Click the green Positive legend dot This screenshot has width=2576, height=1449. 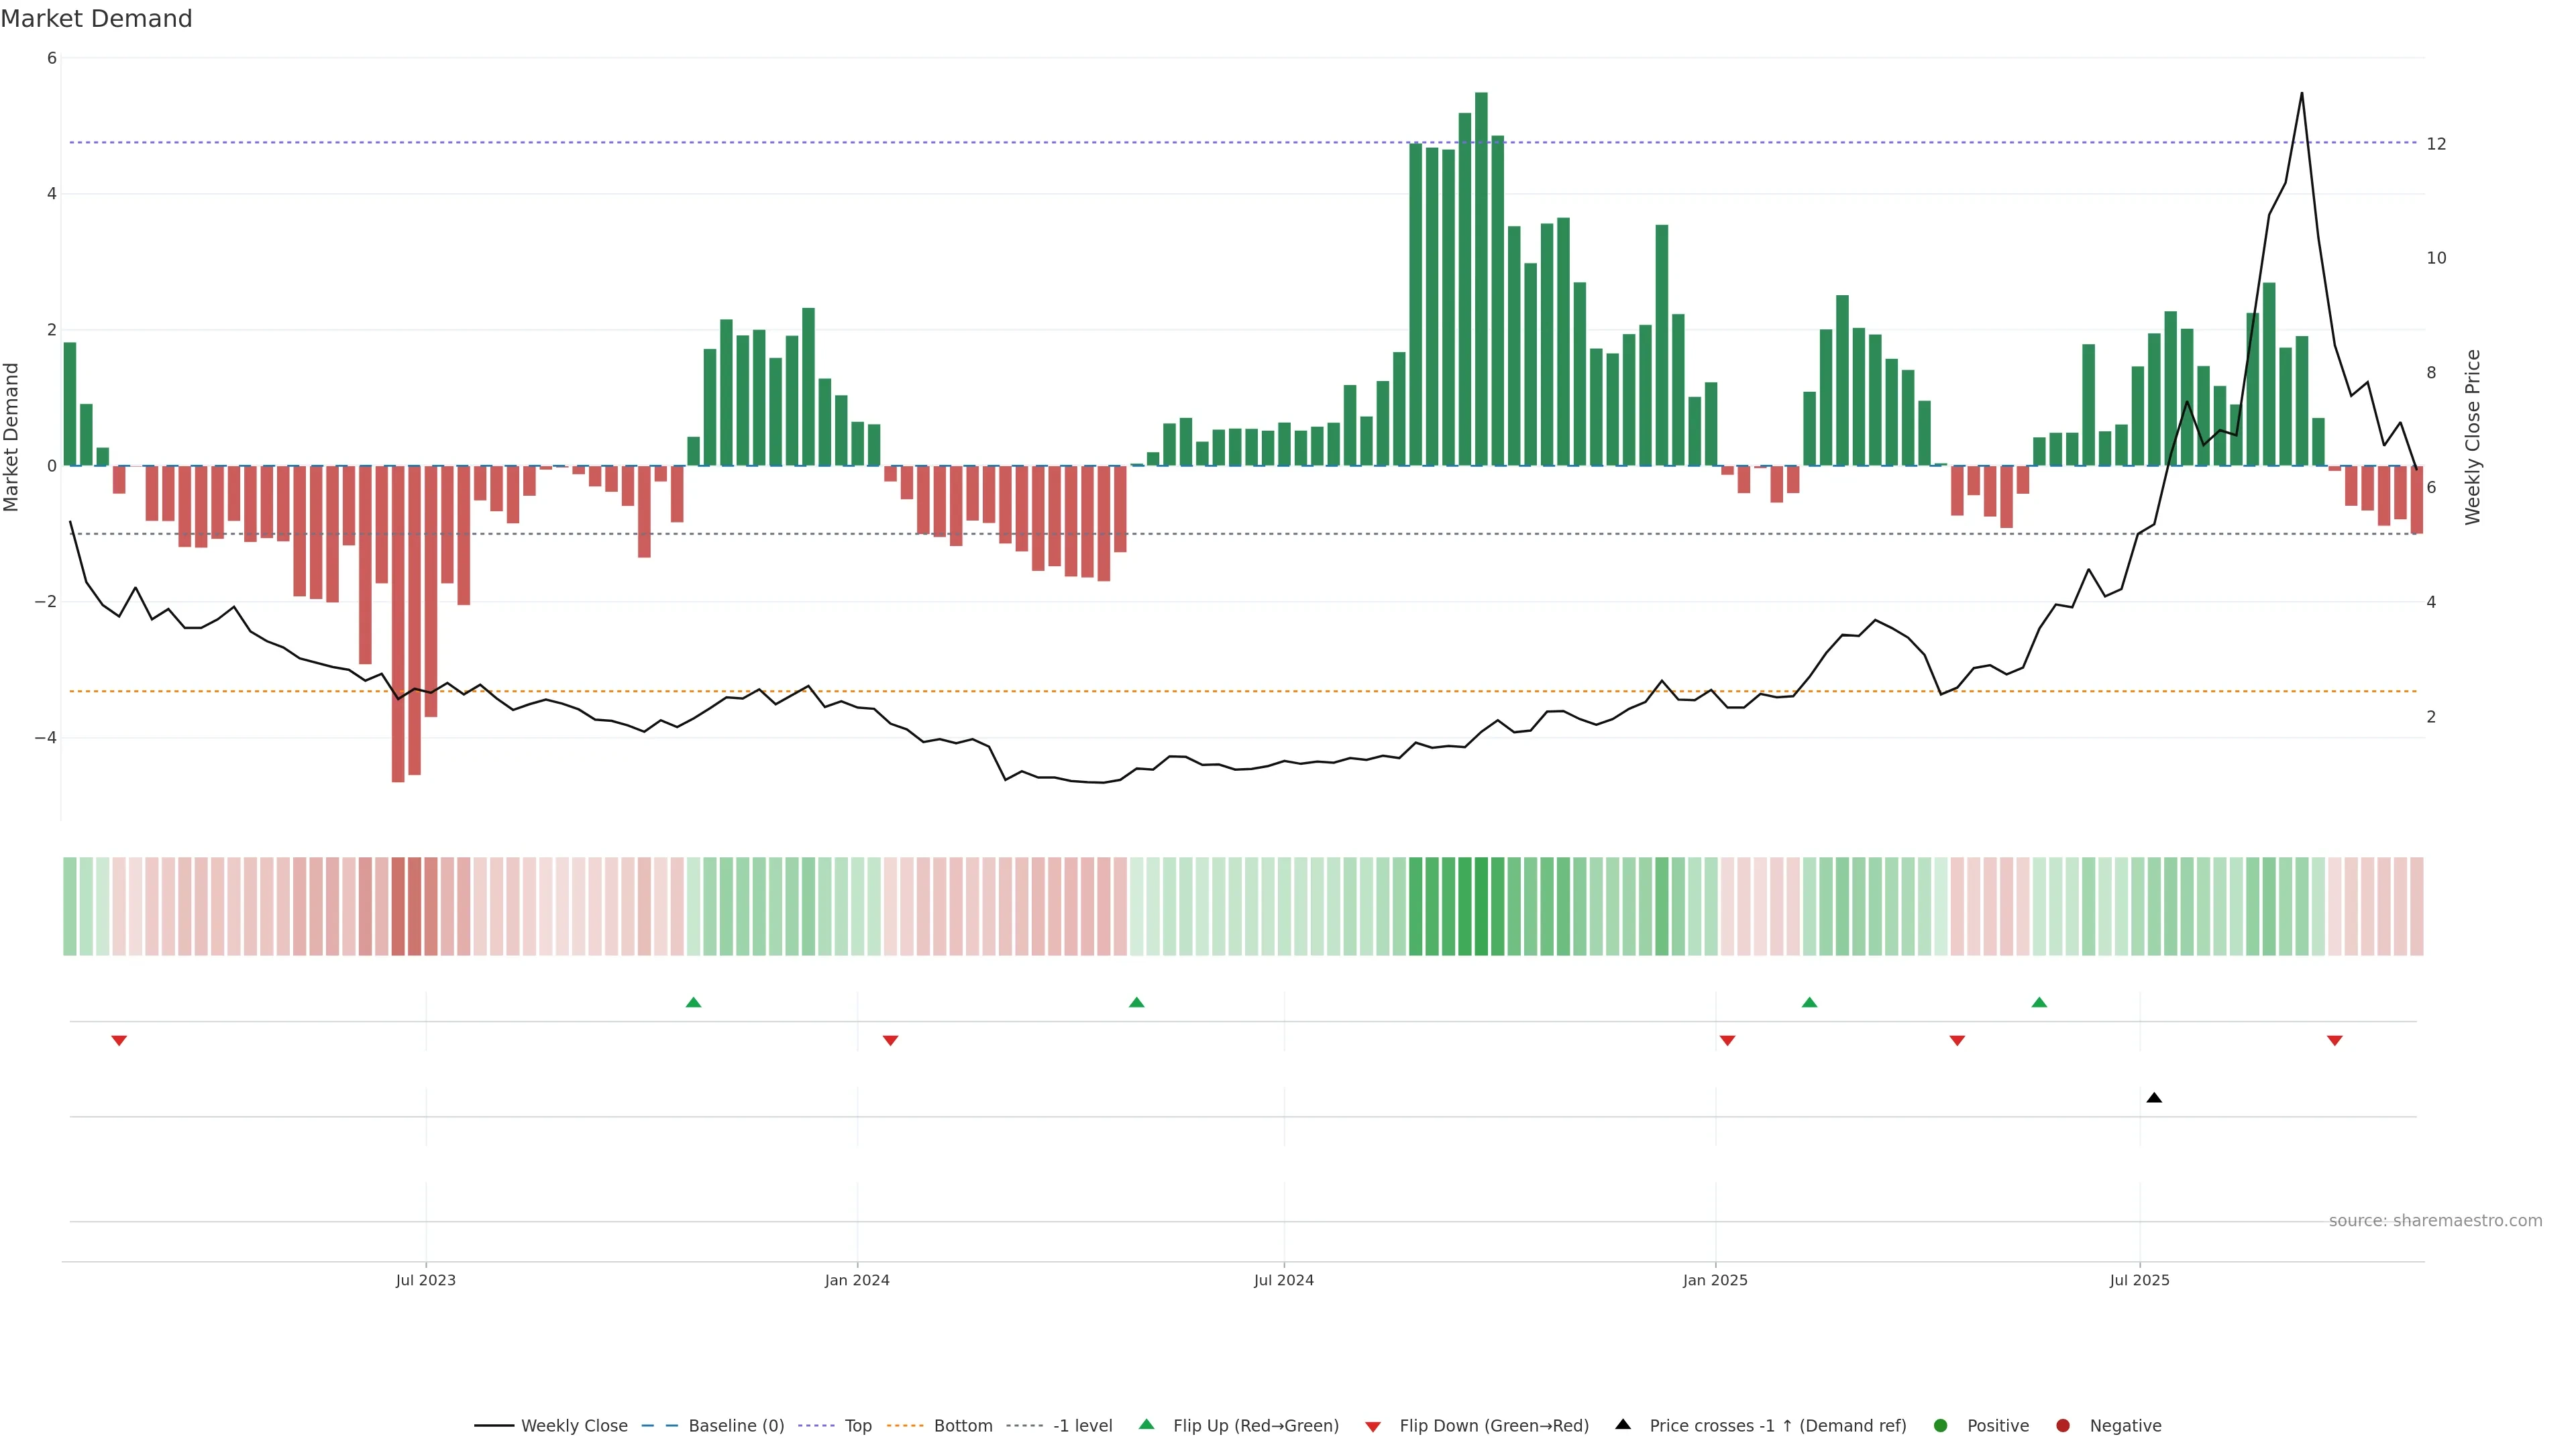[1941, 1426]
